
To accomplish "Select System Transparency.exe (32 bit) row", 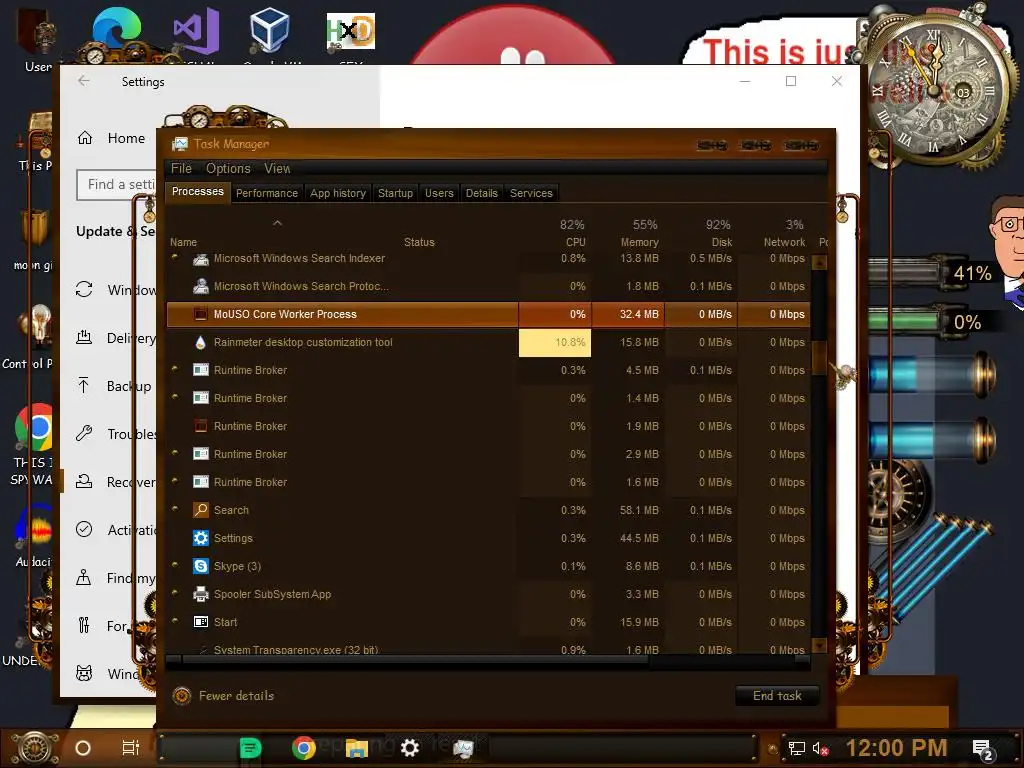I will pyautogui.click(x=488, y=648).
